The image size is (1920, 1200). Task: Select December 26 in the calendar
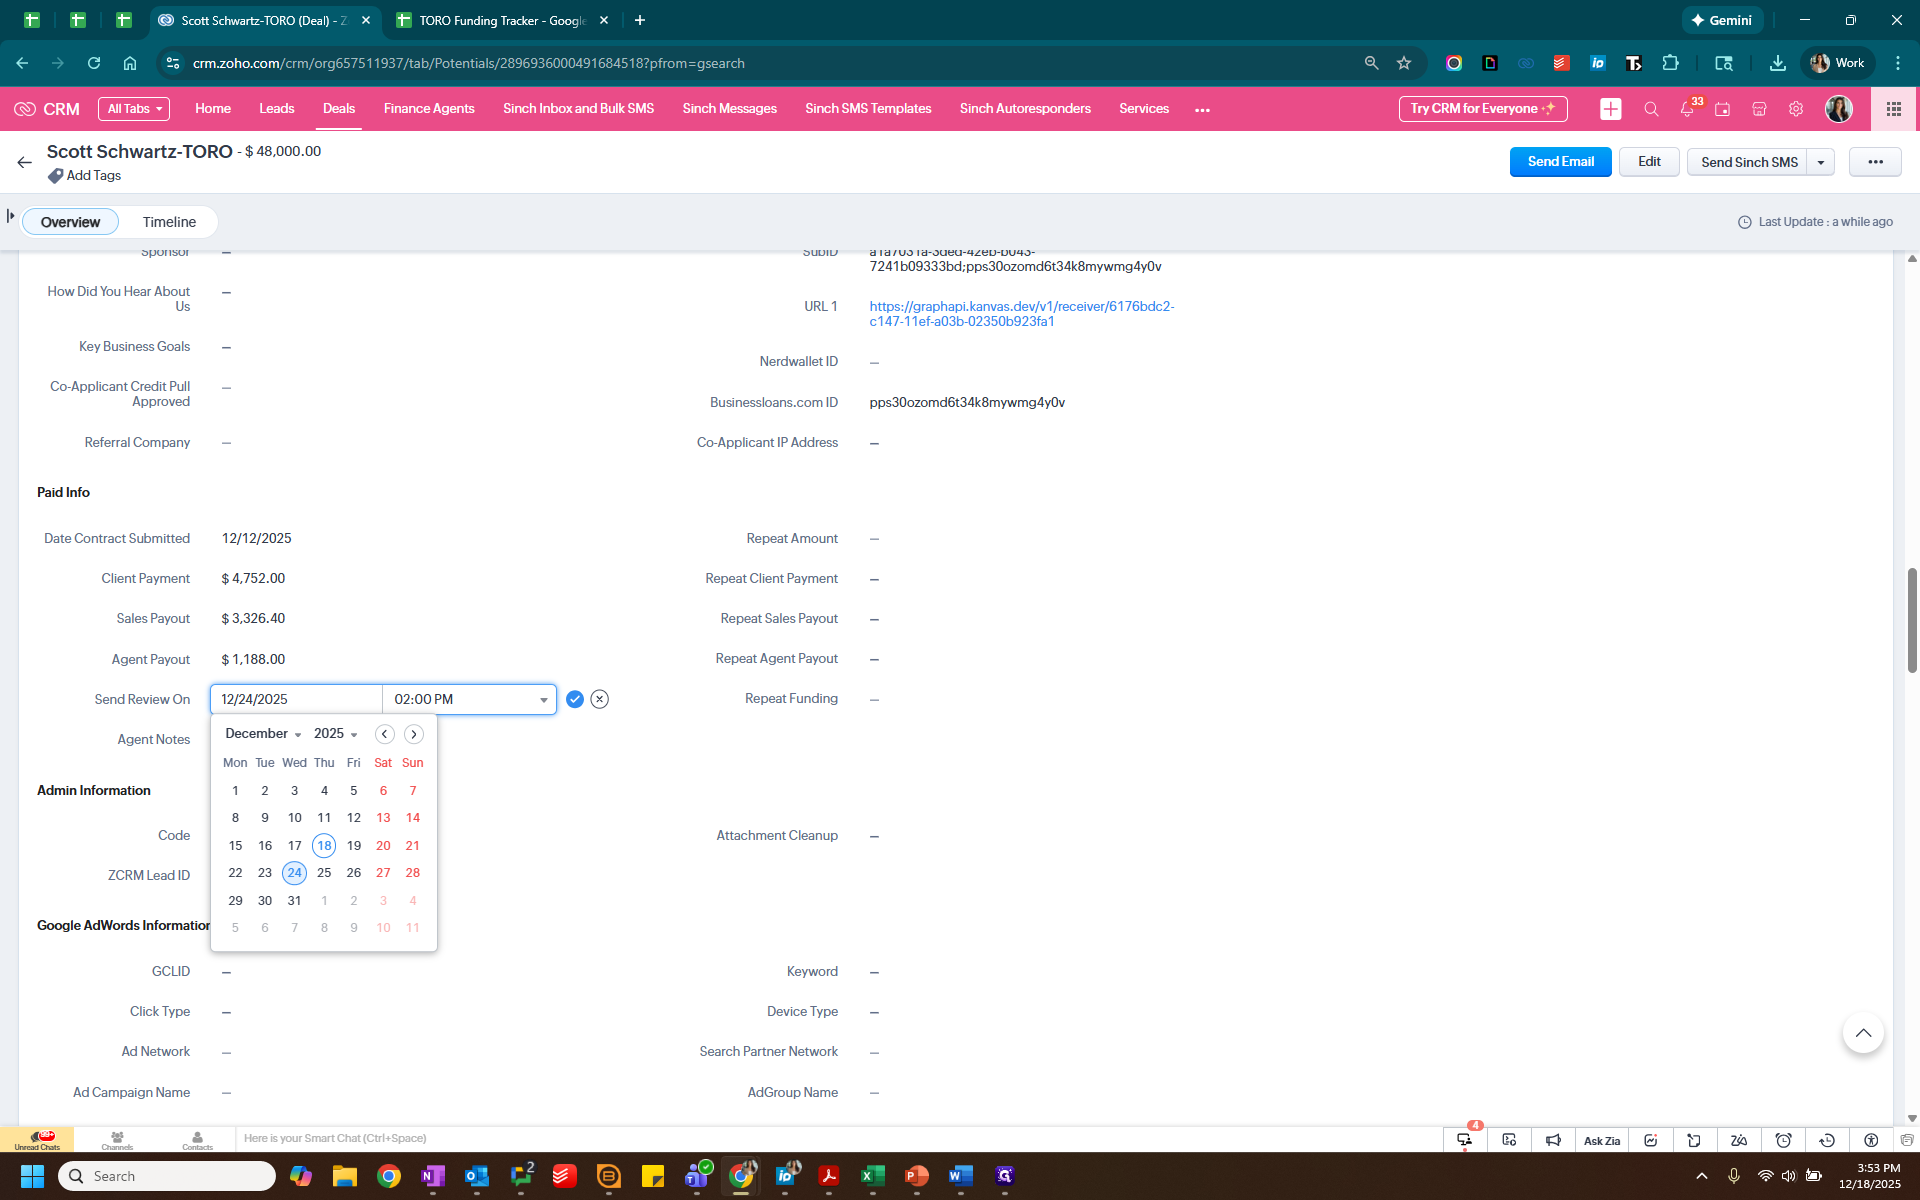point(353,873)
